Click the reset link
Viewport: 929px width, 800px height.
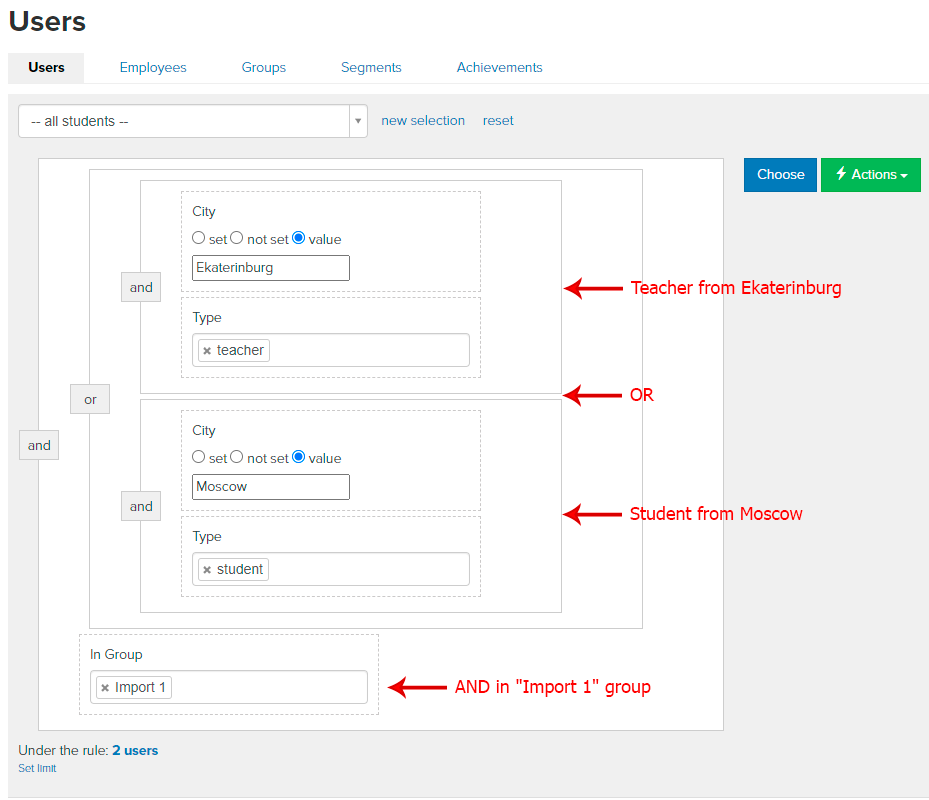(498, 121)
